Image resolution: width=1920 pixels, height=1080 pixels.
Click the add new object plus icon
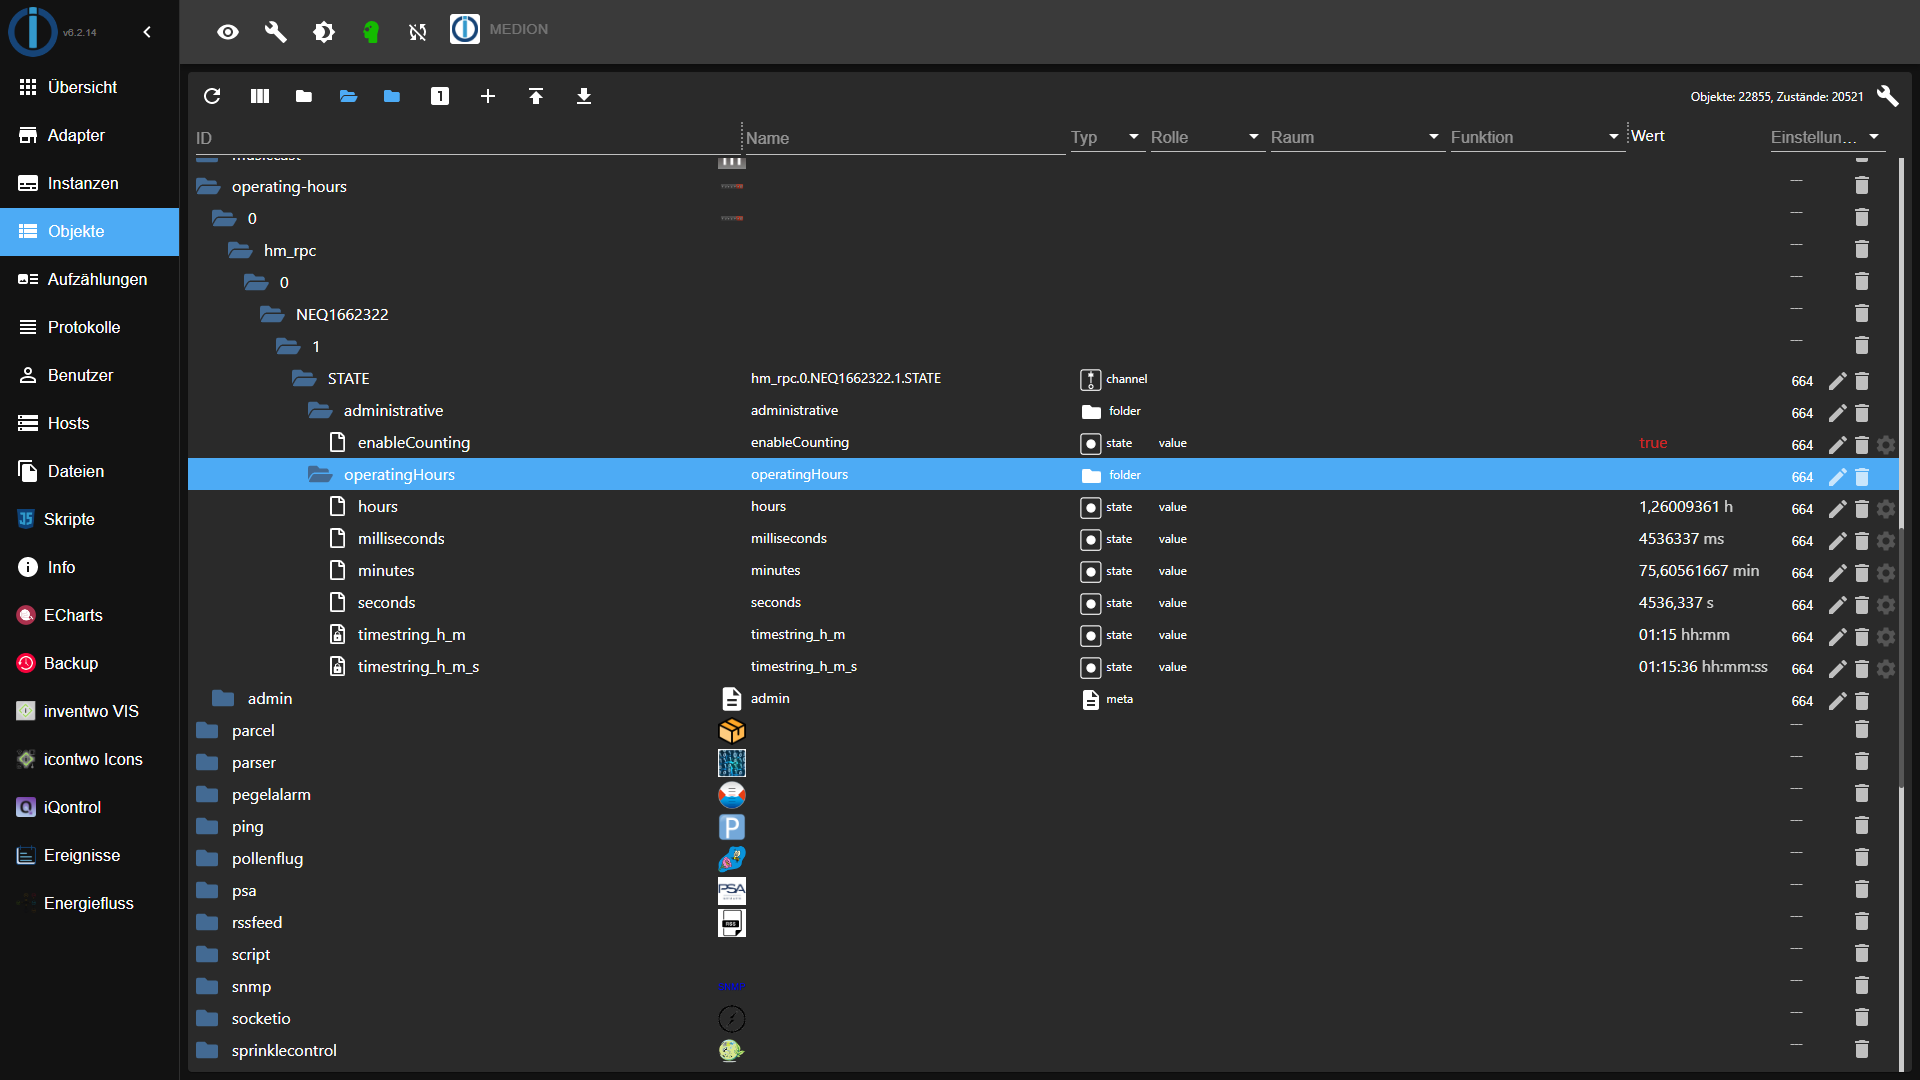tap(488, 96)
